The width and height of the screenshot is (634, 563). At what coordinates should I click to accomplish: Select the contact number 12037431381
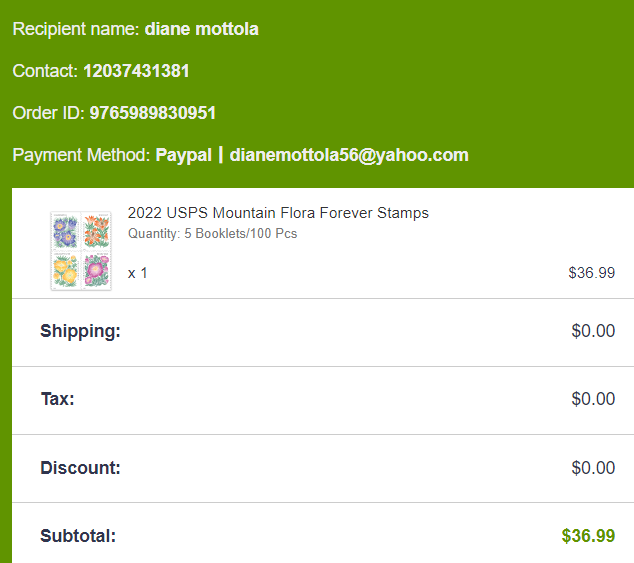pyautogui.click(x=136, y=71)
